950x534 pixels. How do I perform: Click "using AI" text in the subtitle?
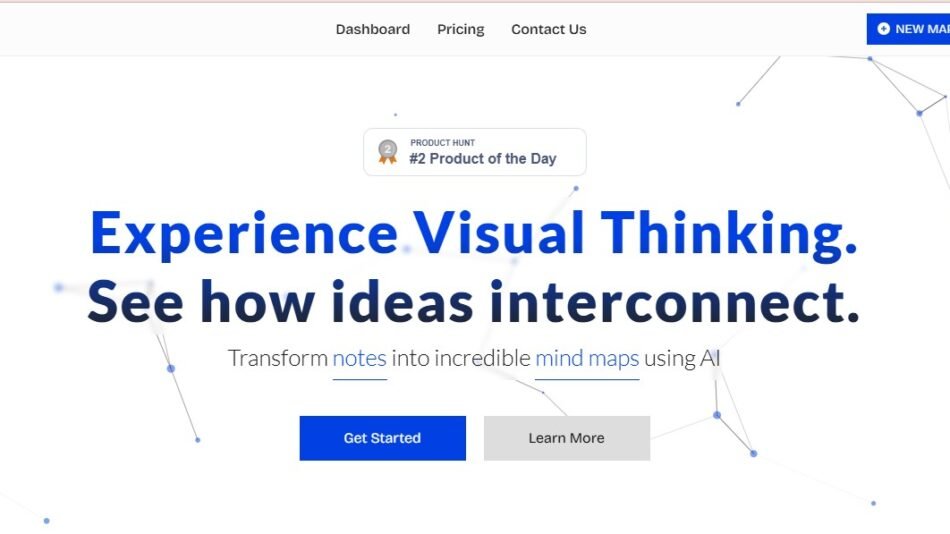pyautogui.click(x=682, y=358)
